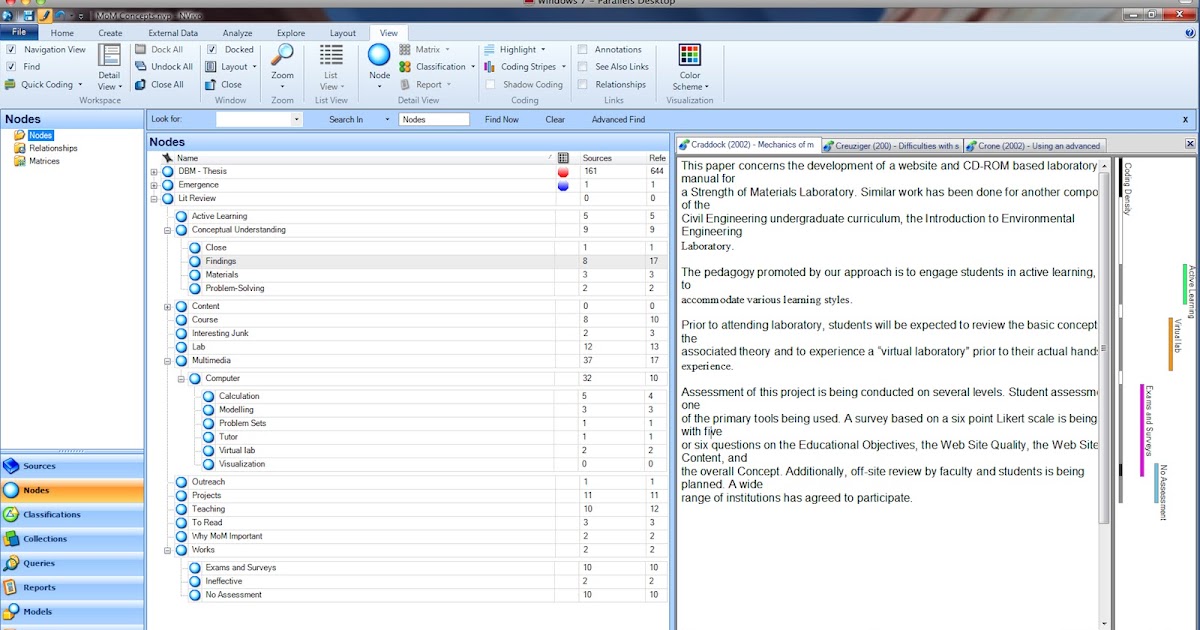Switch to the External Data tab

[173, 33]
